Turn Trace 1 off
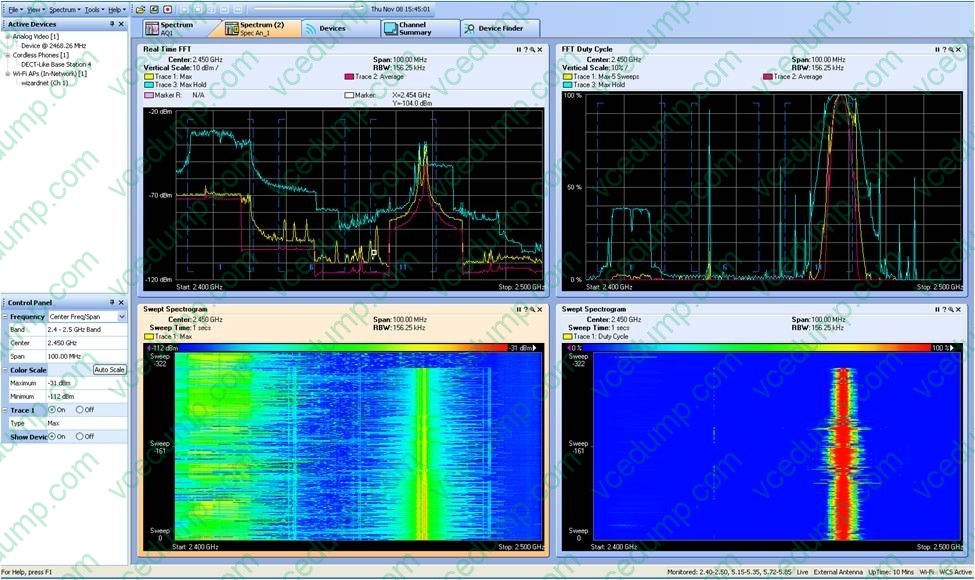Viewport: 975px width, 580px height. (x=79, y=410)
